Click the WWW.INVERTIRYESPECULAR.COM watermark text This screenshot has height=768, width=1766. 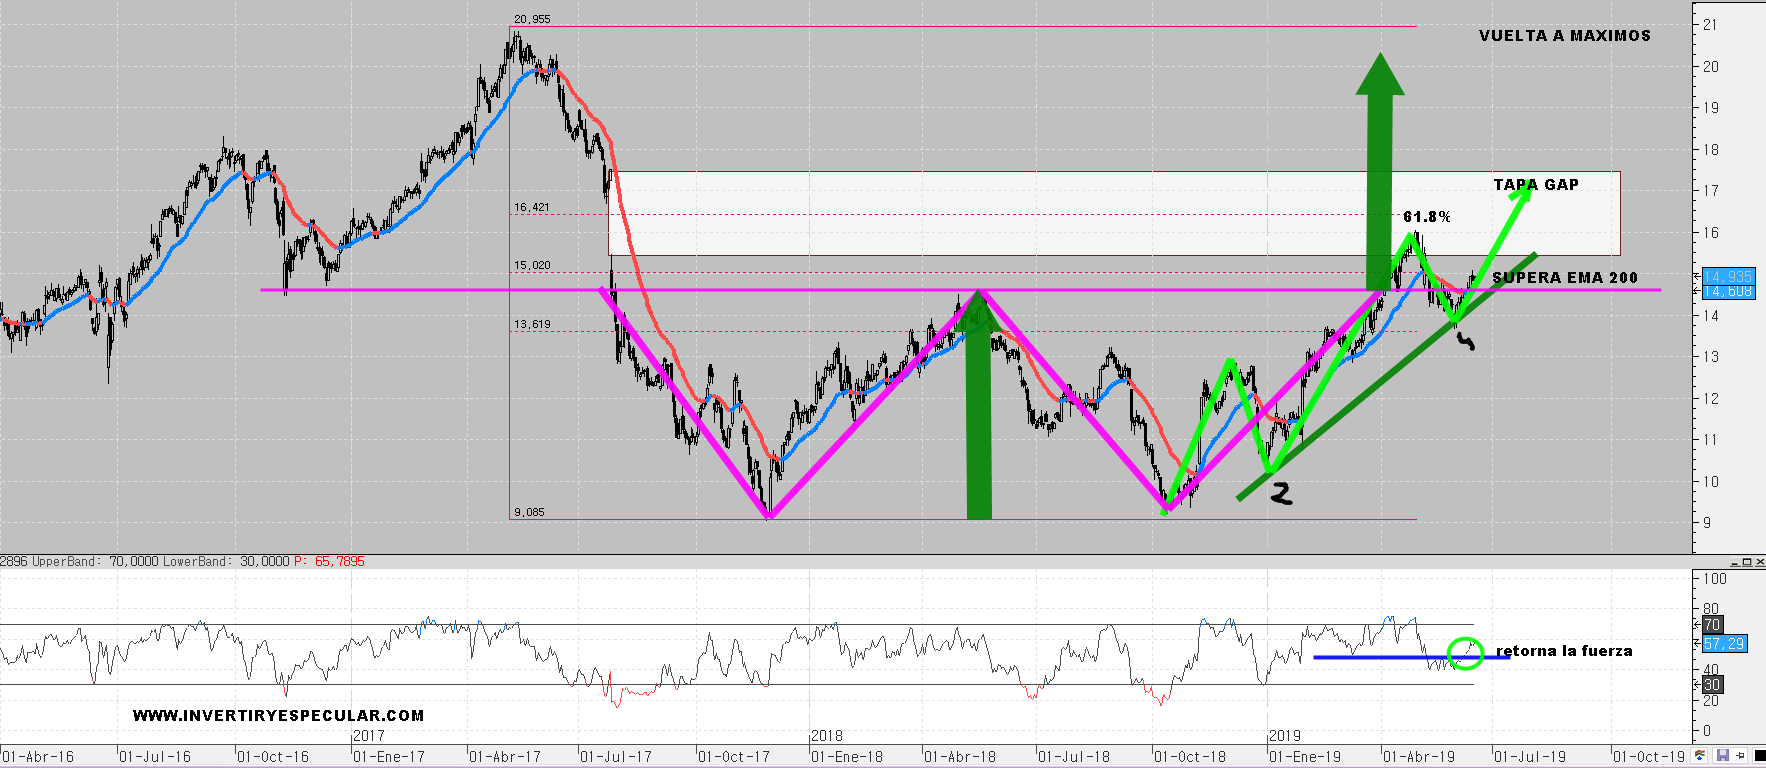coord(278,716)
